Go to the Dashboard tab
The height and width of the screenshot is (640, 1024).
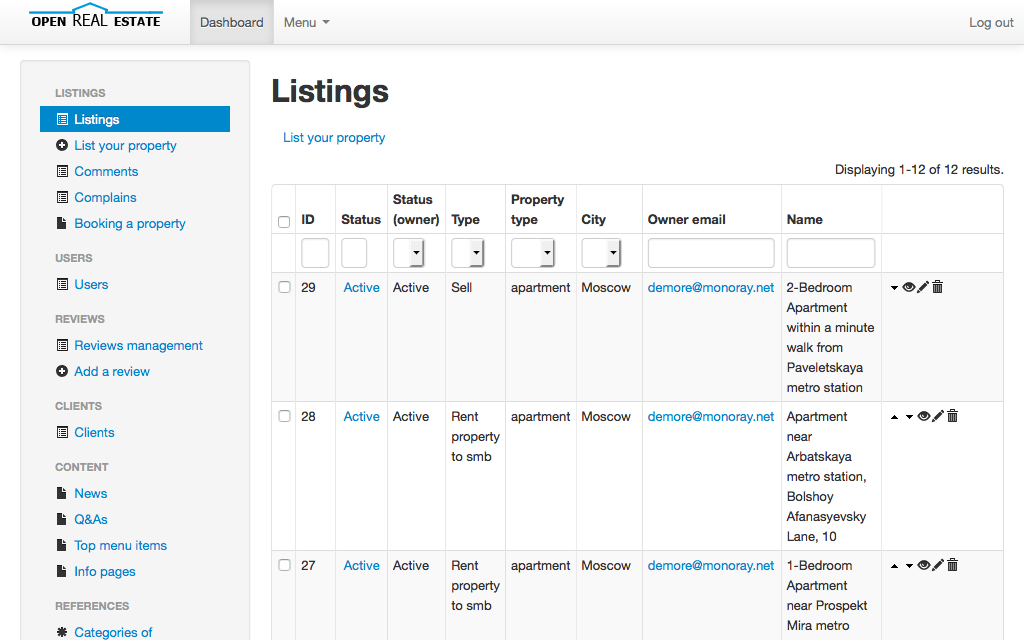[x=232, y=22]
